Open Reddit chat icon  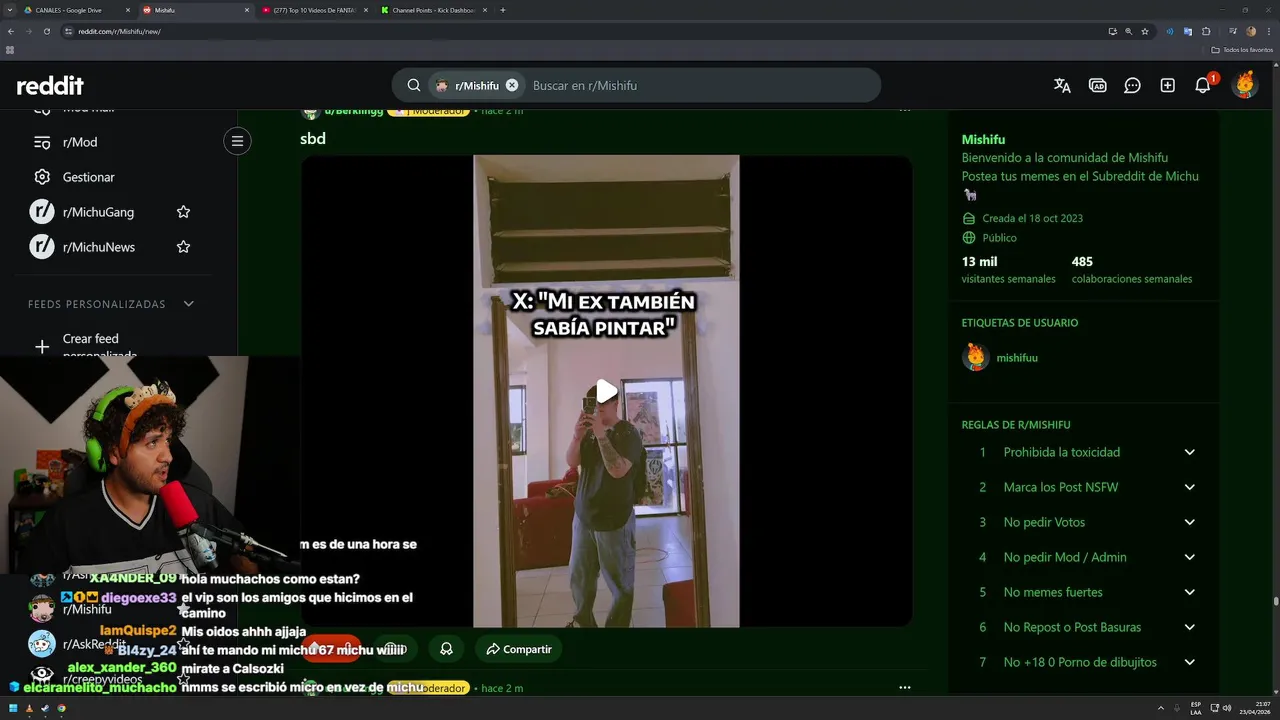(1132, 86)
